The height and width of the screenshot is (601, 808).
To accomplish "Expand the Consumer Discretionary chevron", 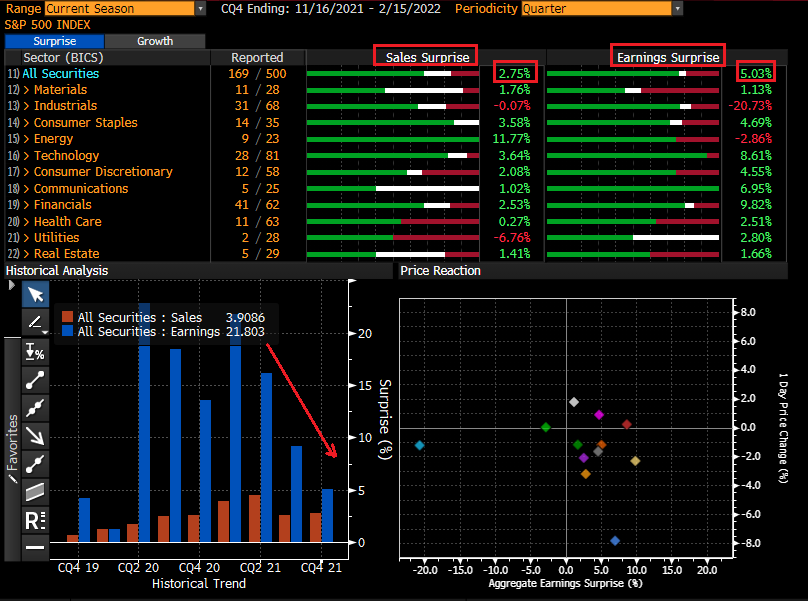I will [x=26, y=172].
